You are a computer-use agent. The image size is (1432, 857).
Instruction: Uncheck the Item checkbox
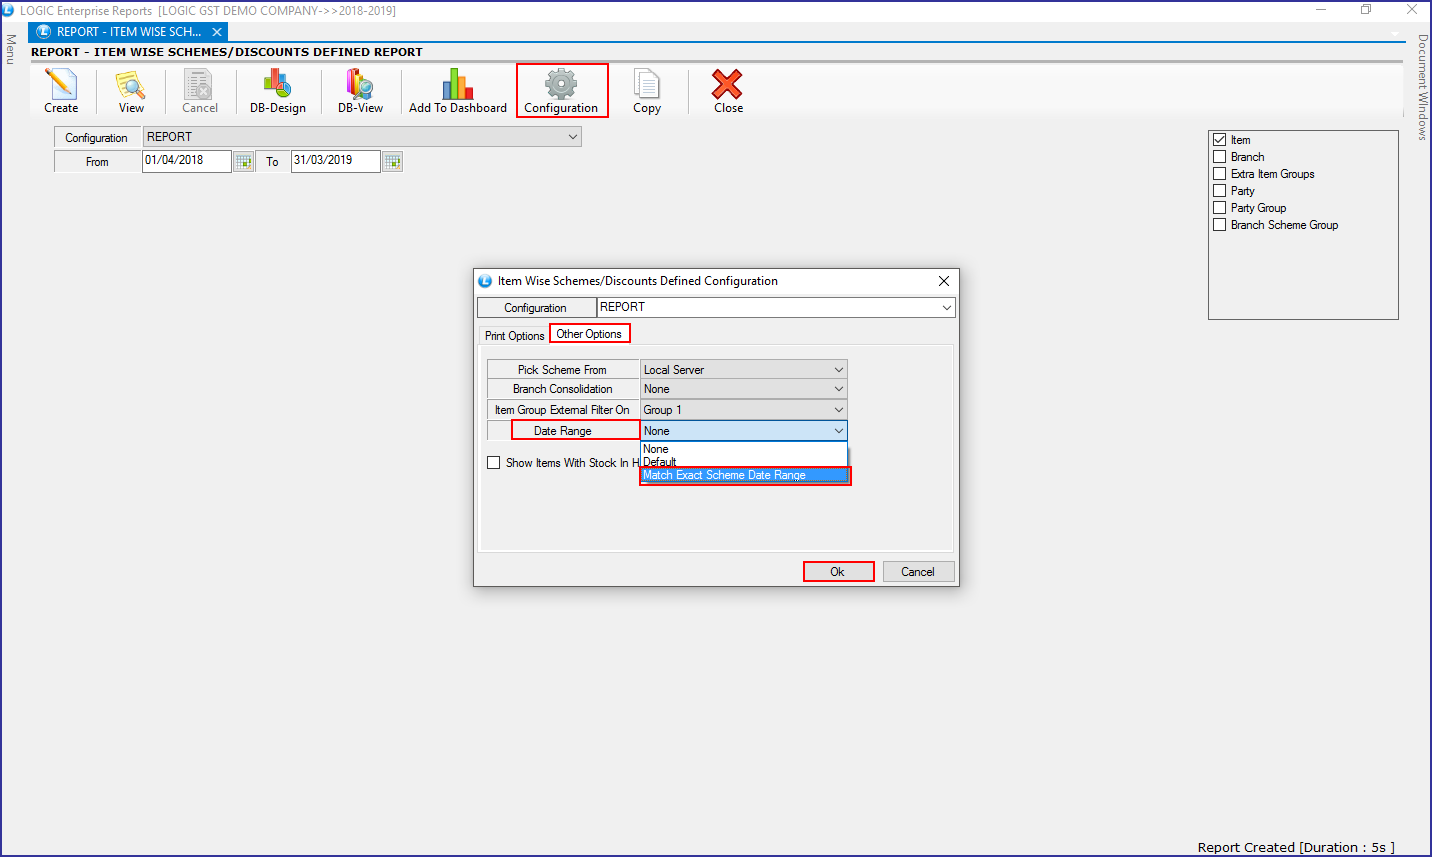coord(1219,140)
